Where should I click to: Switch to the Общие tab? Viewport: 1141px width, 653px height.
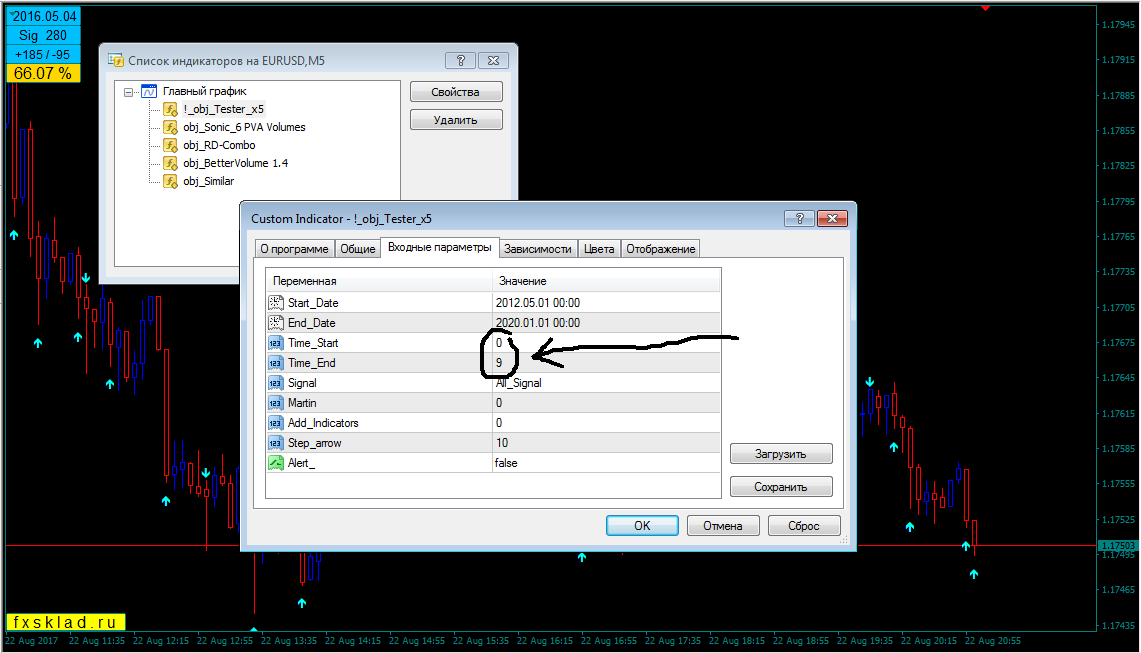358,249
